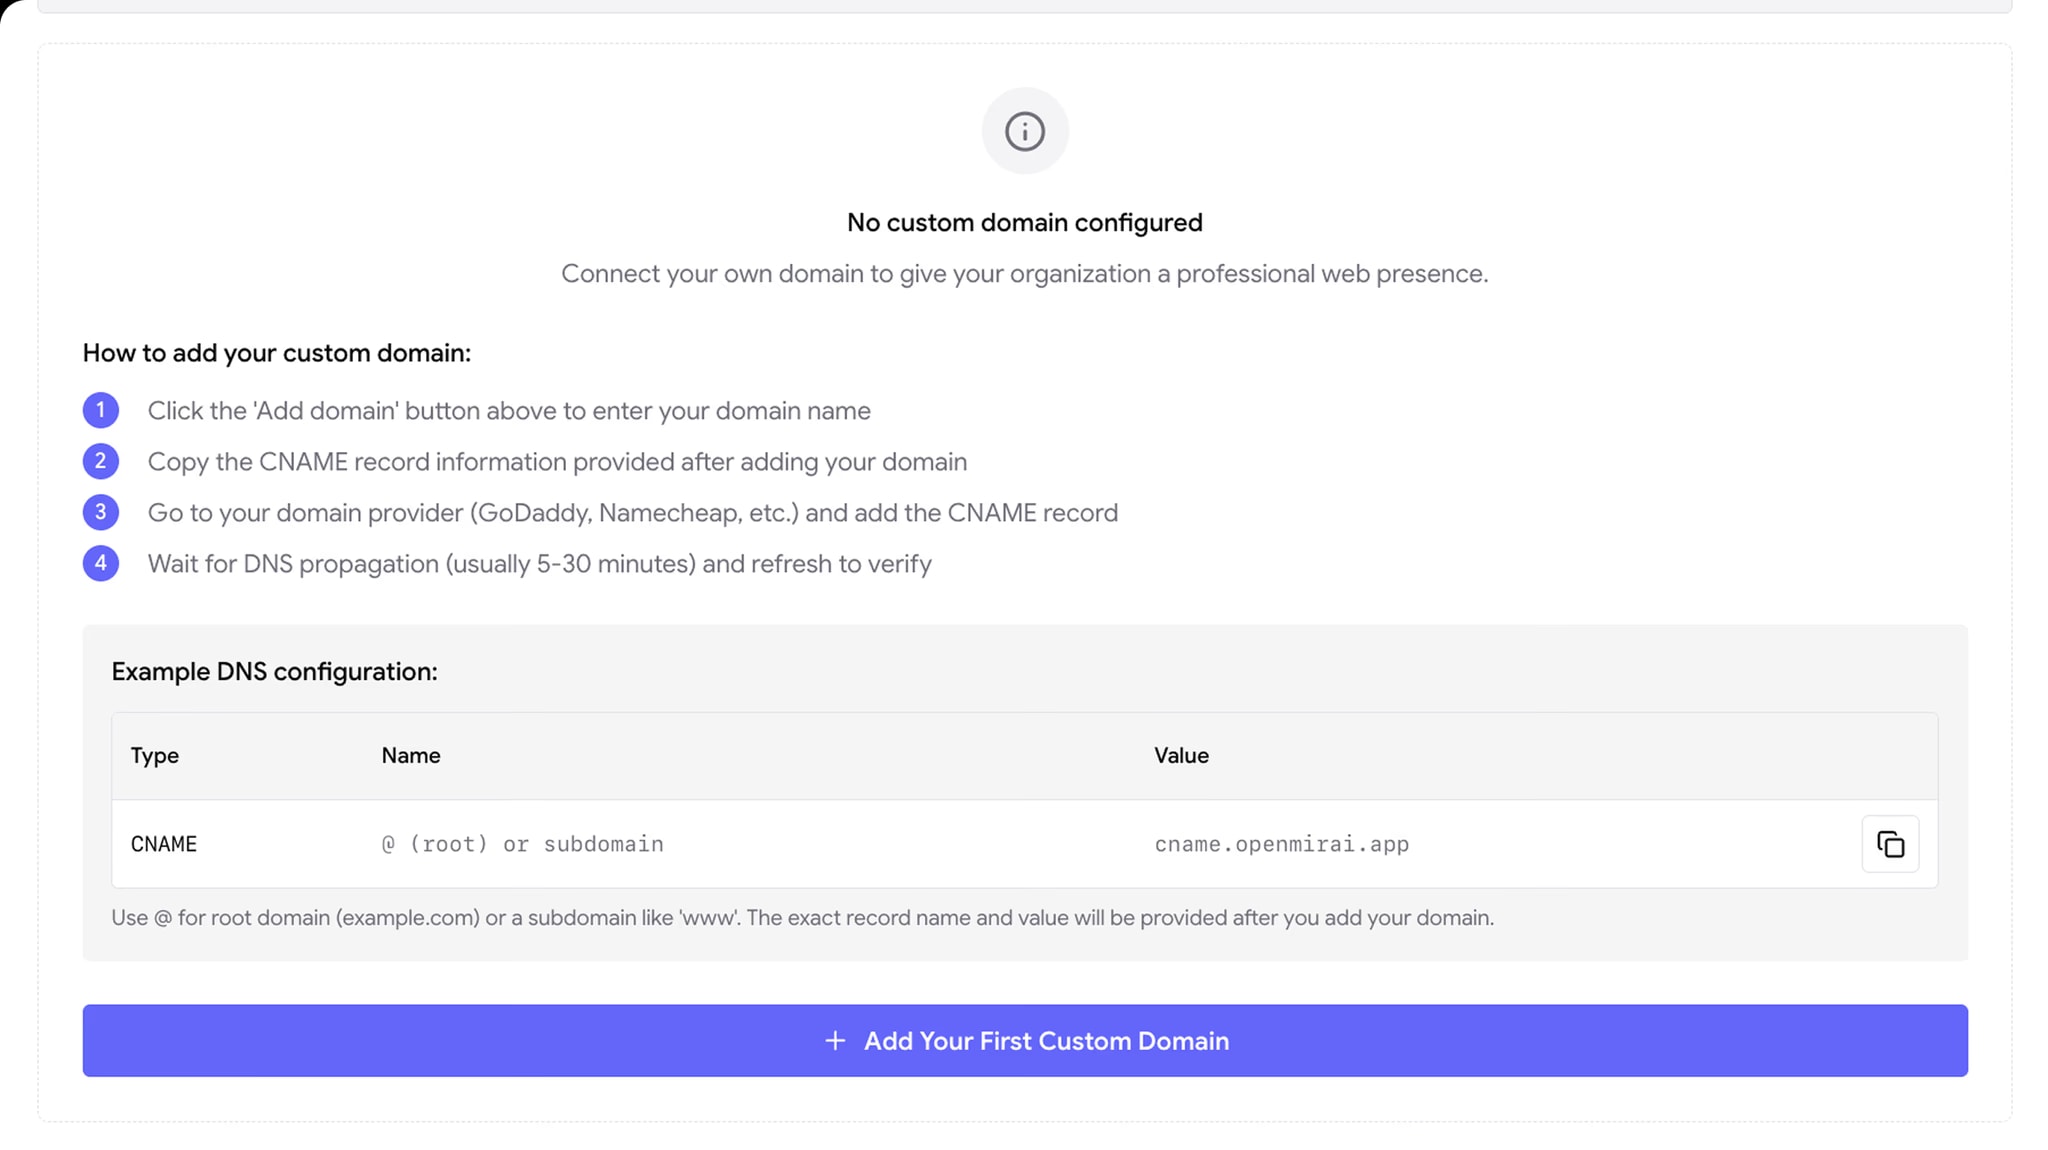
Task: Select the cname.openmirai.app value text
Action: (1281, 844)
